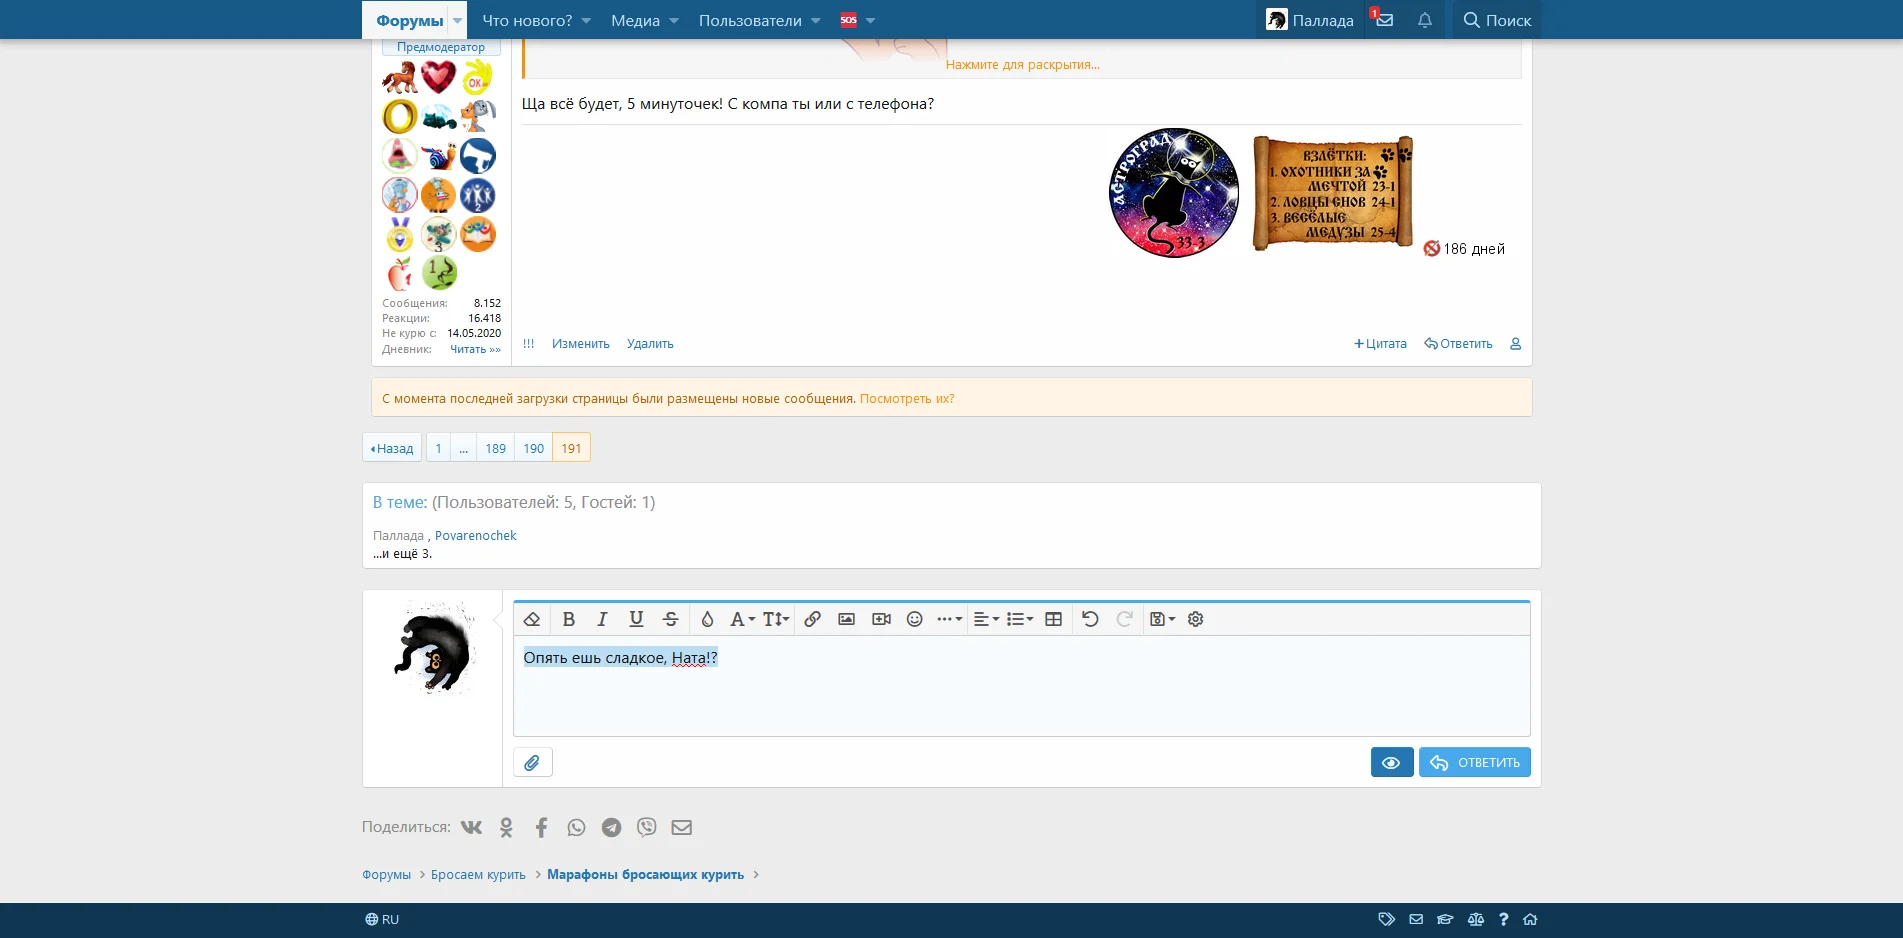Click the Астроград round signature image
This screenshot has width=1903, height=938.
pos(1174,193)
